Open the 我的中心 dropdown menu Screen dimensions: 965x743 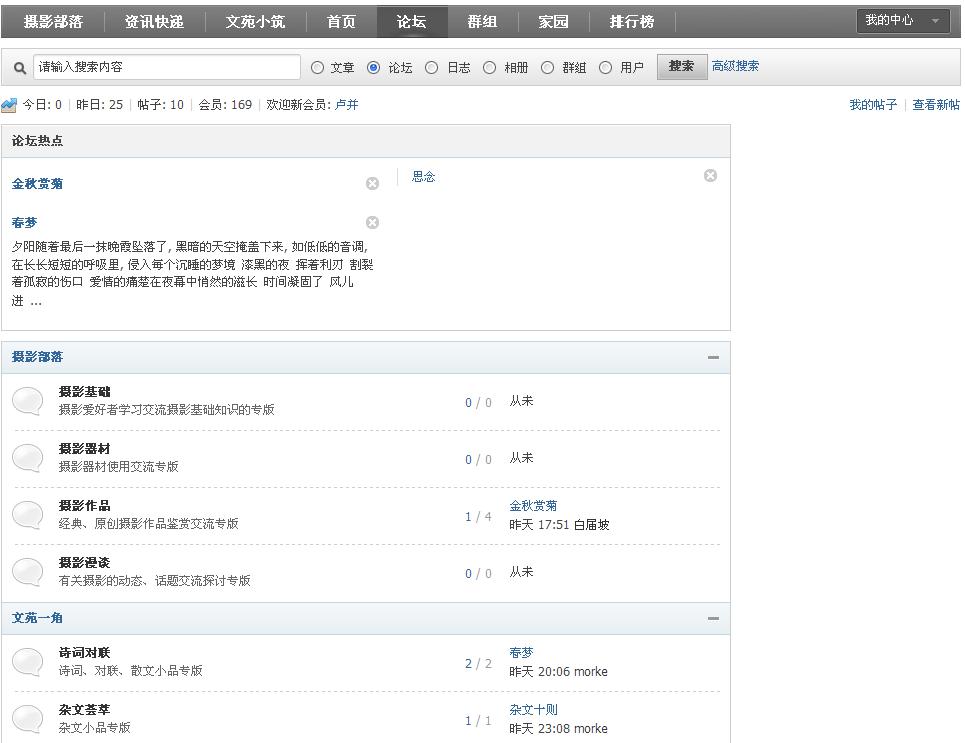click(x=902, y=21)
